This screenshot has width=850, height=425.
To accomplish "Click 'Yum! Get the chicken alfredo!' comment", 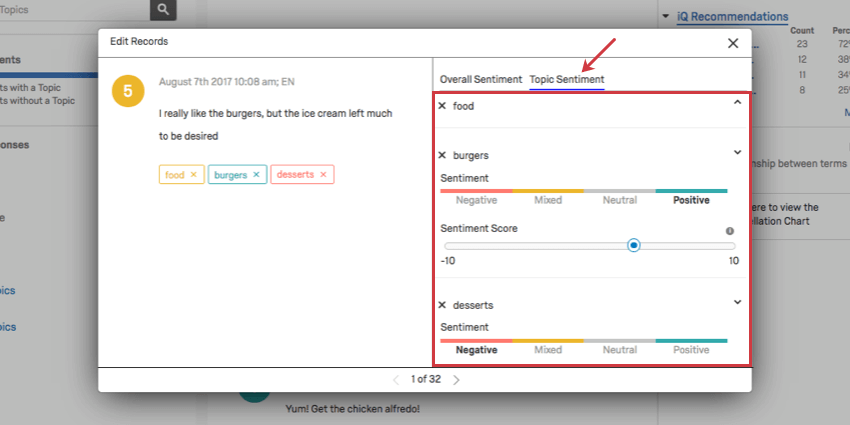I will point(352,409).
